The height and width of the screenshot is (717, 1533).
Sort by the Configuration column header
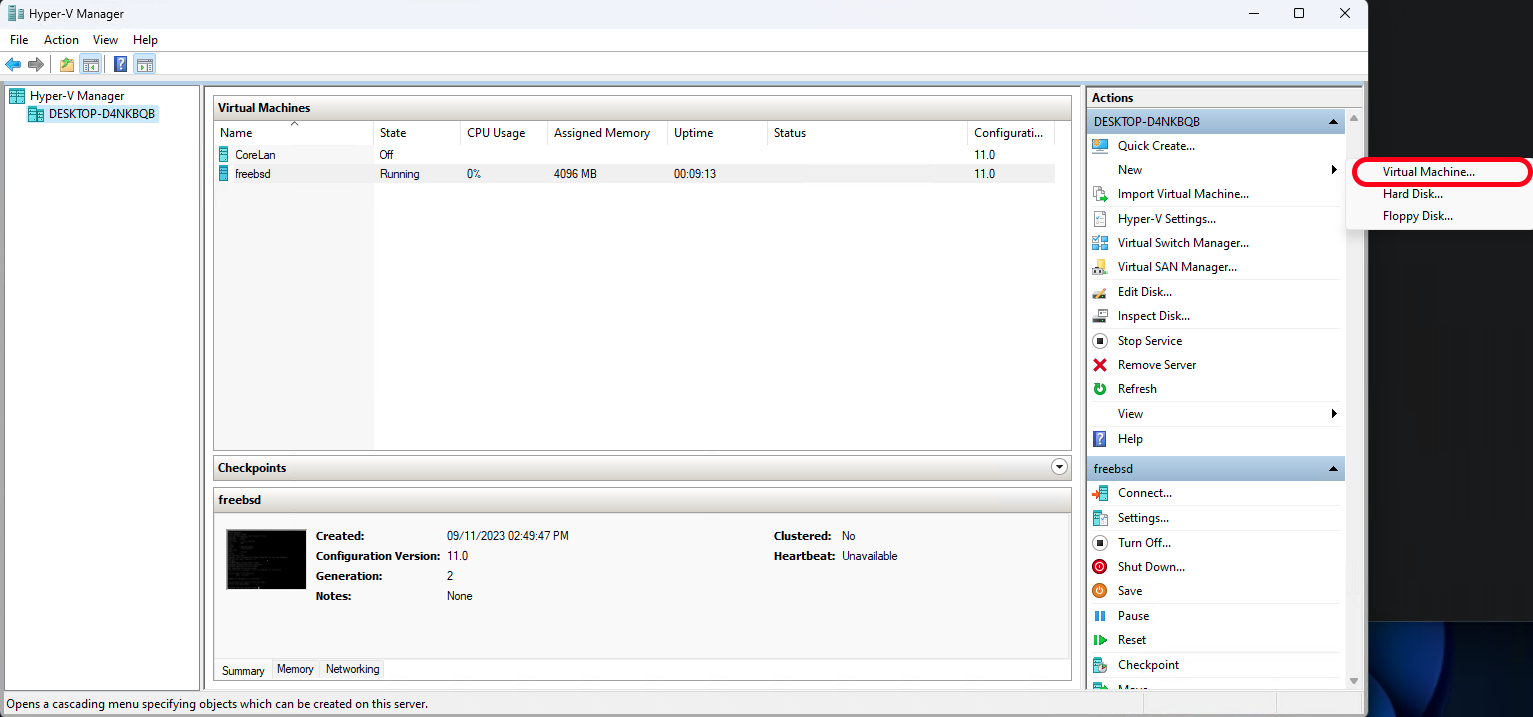(x=1011, y=132)
